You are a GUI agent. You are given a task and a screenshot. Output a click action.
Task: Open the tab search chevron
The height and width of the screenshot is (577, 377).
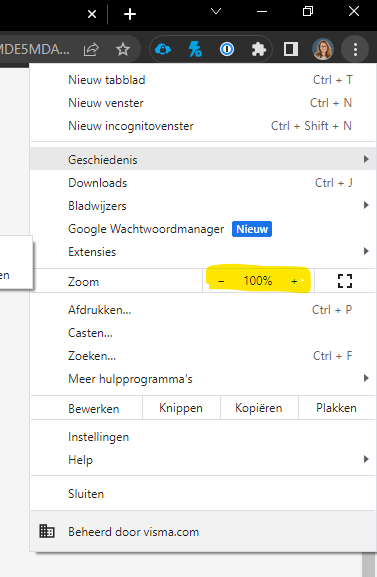[216, 11]
